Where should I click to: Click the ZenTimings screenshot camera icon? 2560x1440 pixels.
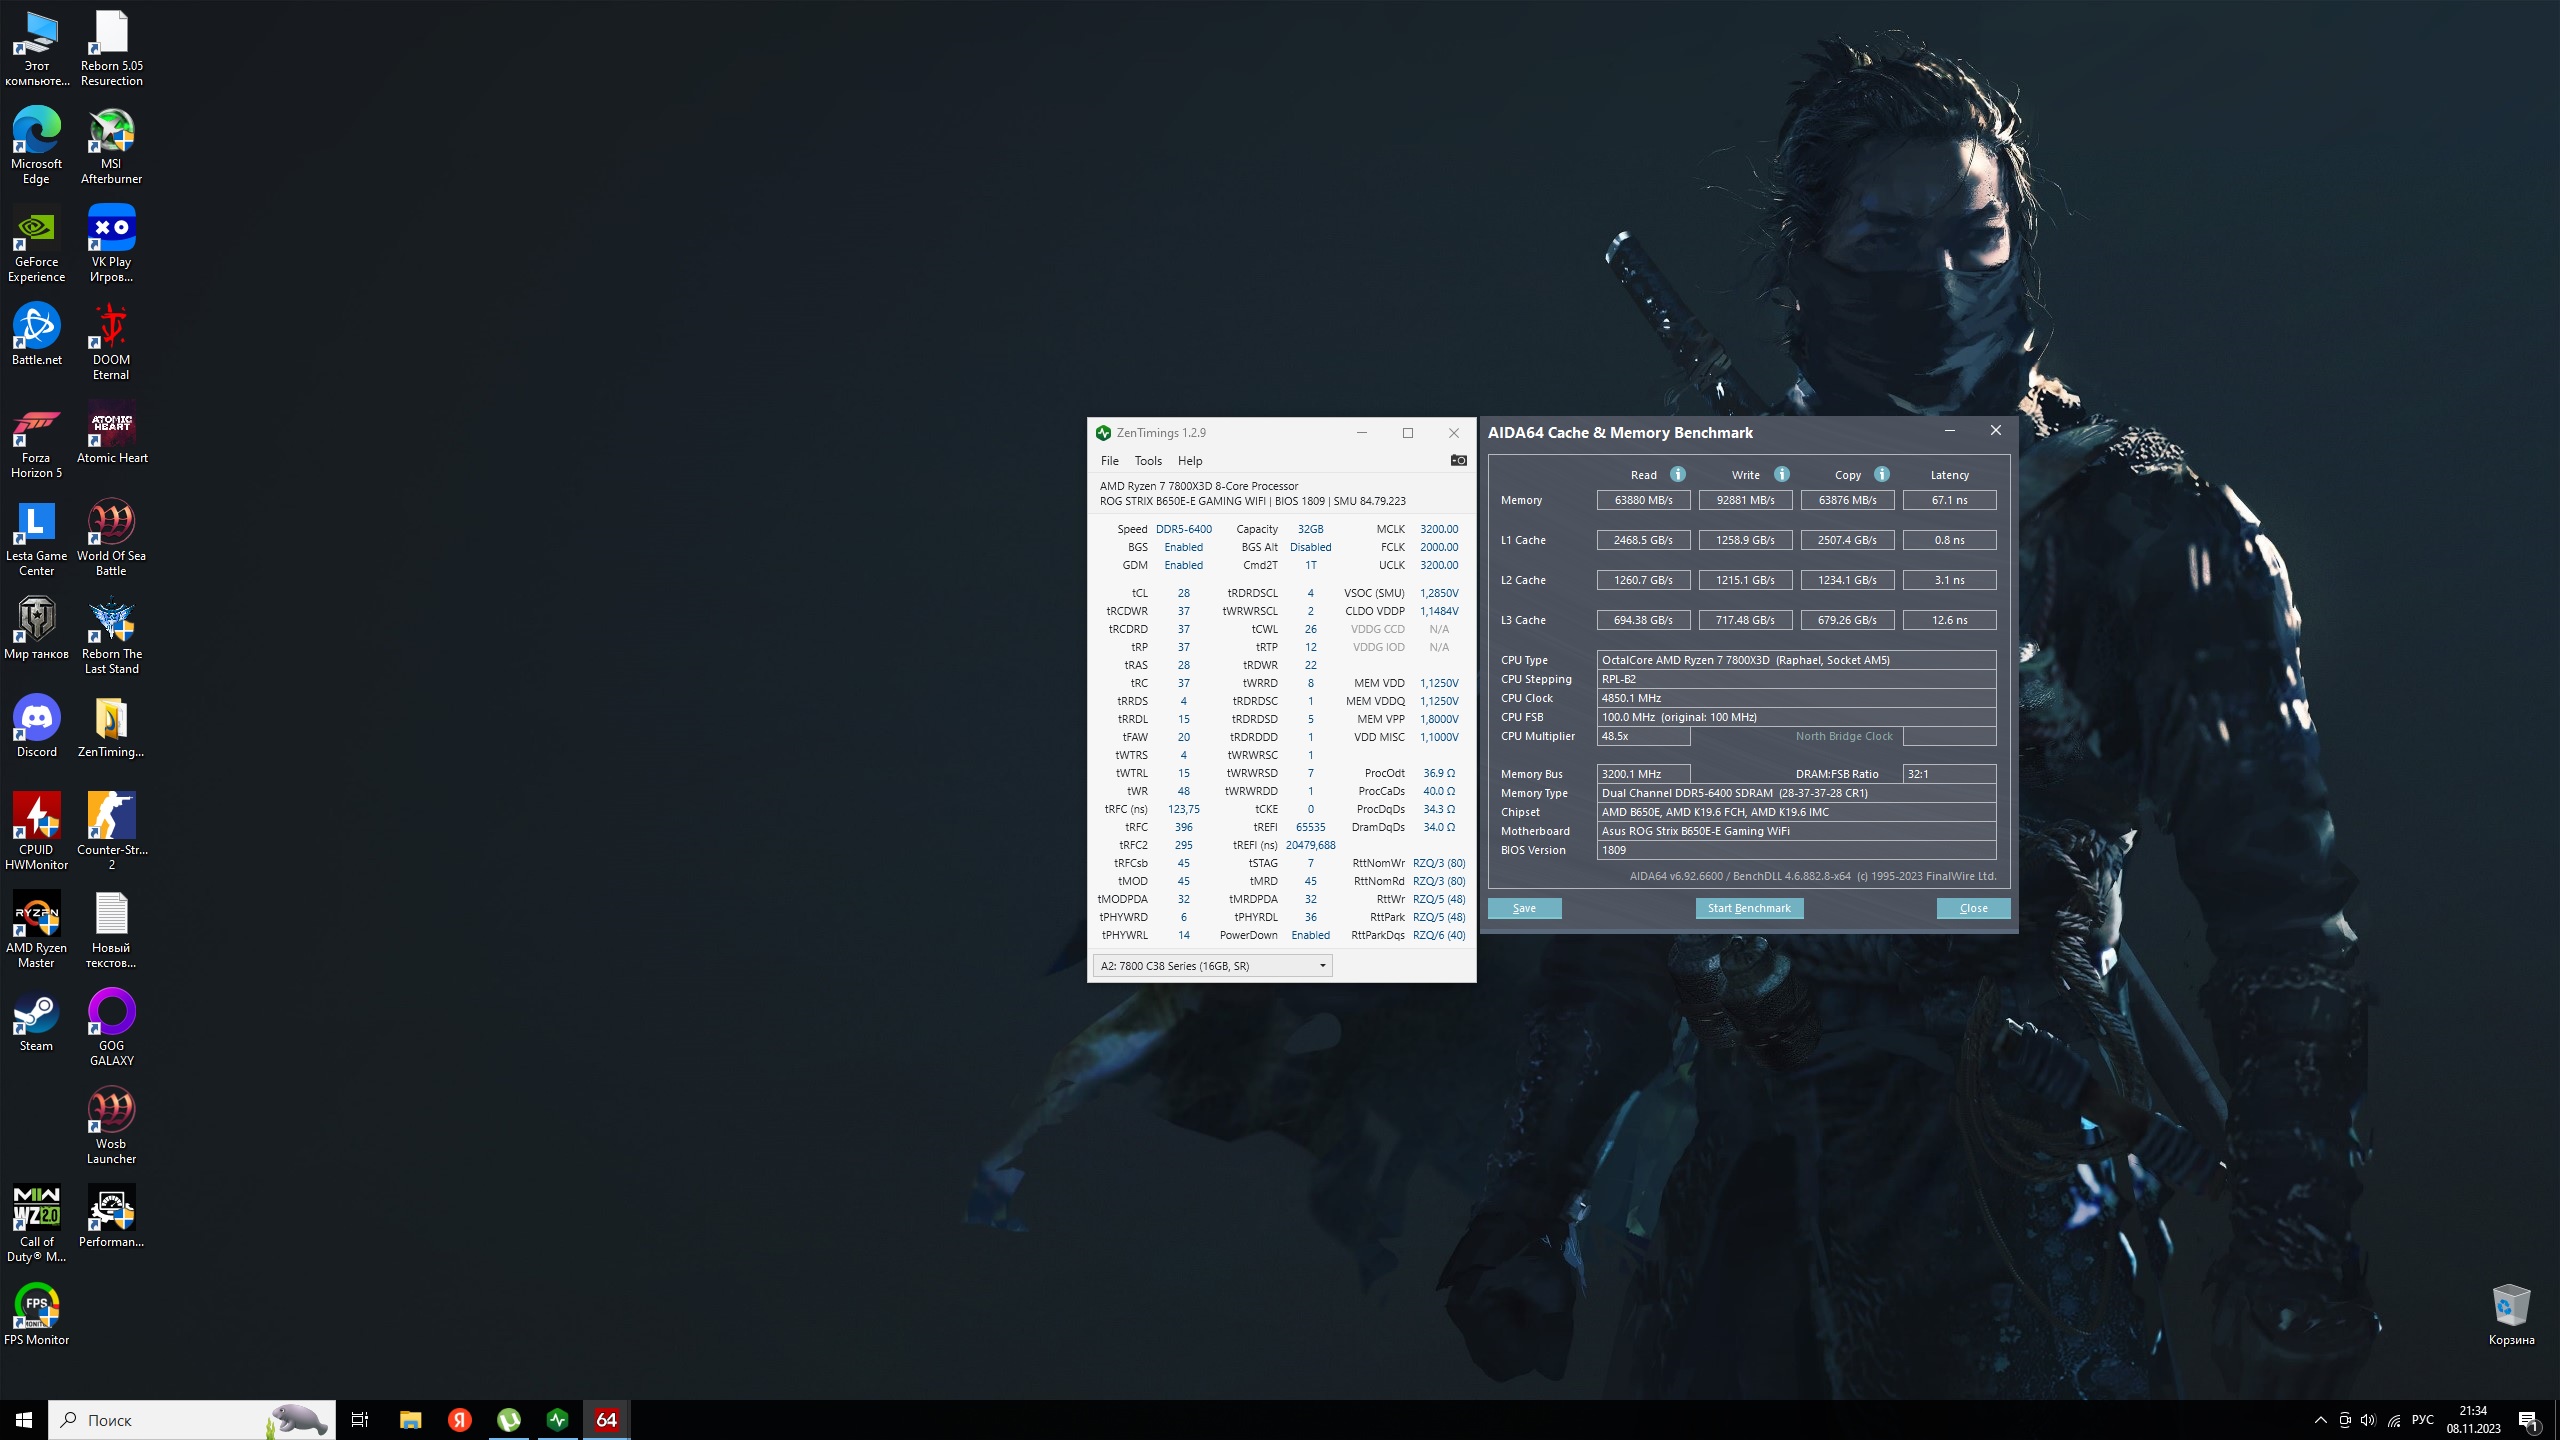pyautogui.click(x=1458, y=460)
